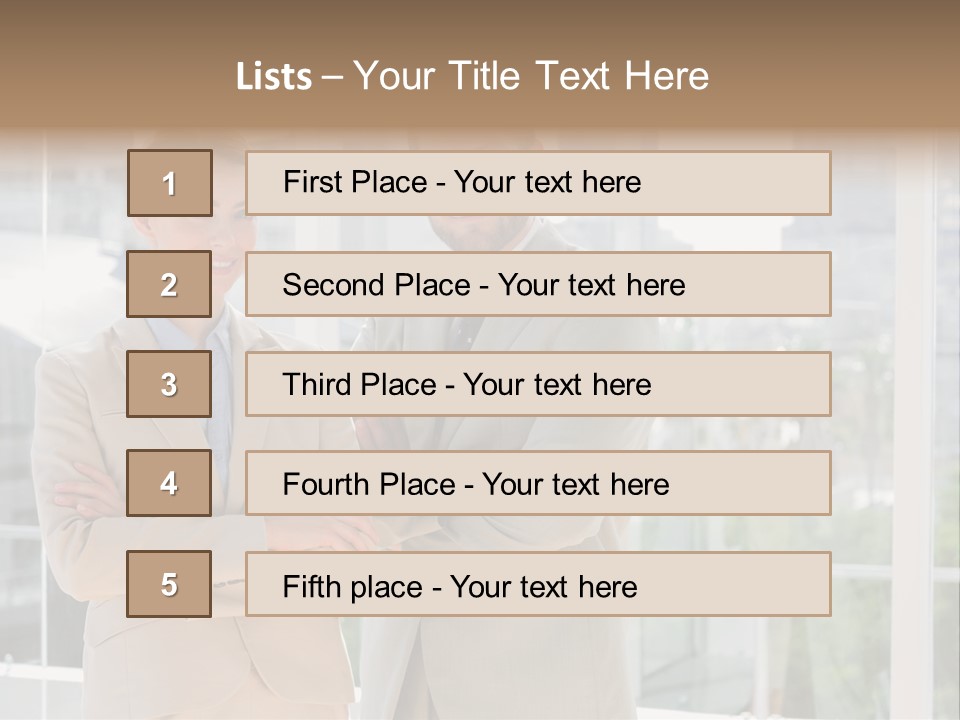Select the number 4 box

[169, 483]
